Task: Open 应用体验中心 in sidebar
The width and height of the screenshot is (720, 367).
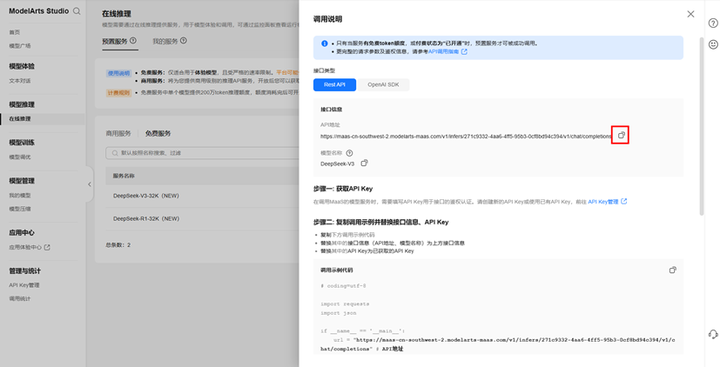Action: (x=25, y=247)
